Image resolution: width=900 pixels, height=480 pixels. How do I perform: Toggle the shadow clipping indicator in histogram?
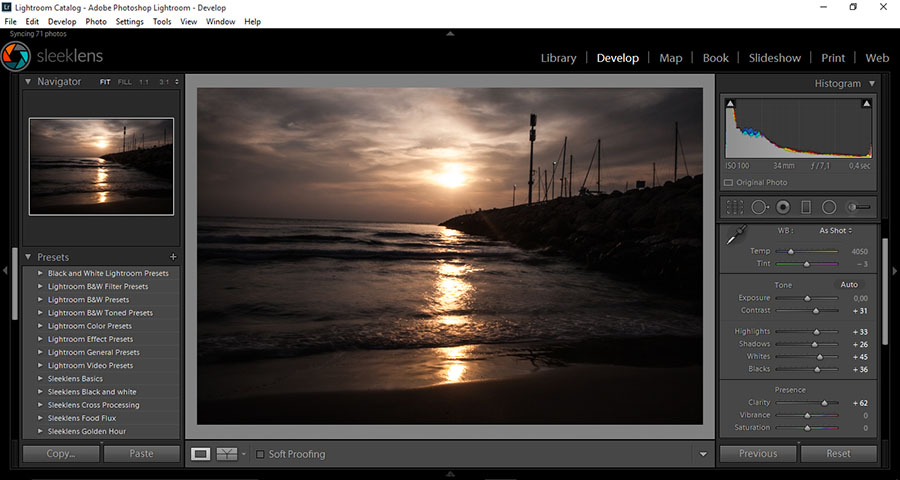(x=730, y=103)
